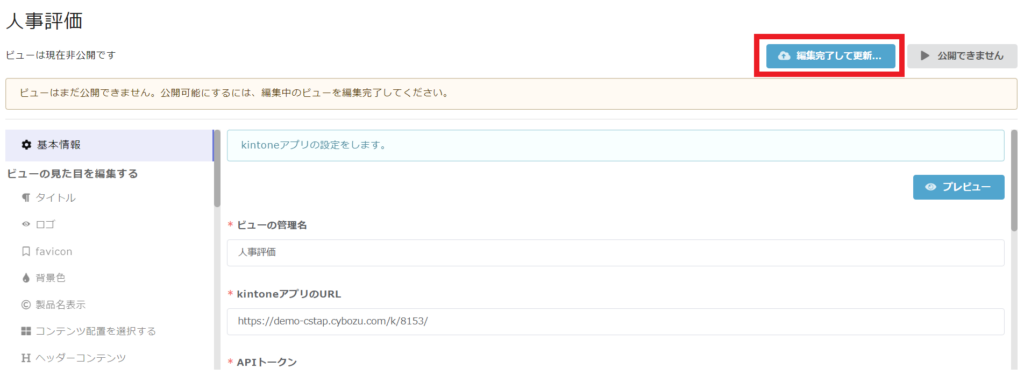Screen dimensions: 1024x375
Task: Click the paragraph icon next to タイトル
Action: (26, 197)
